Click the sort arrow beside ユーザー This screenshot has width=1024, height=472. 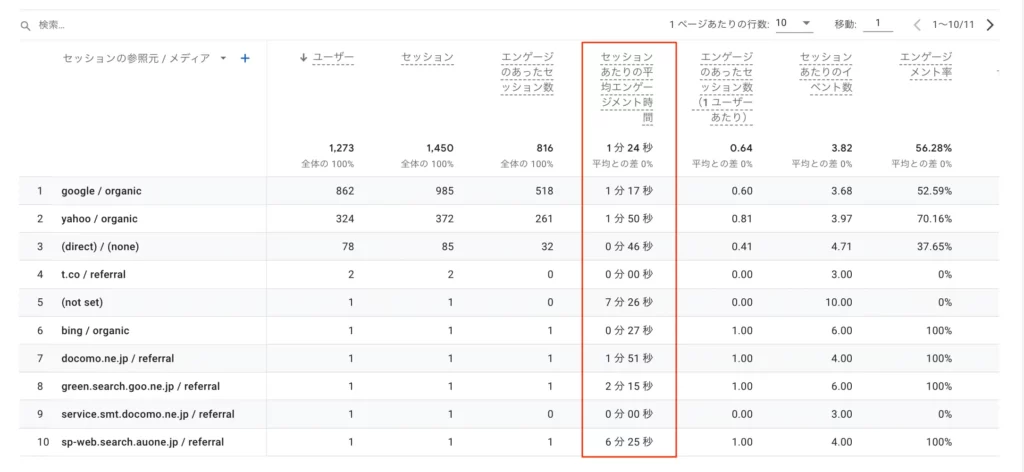pos(303,57)
